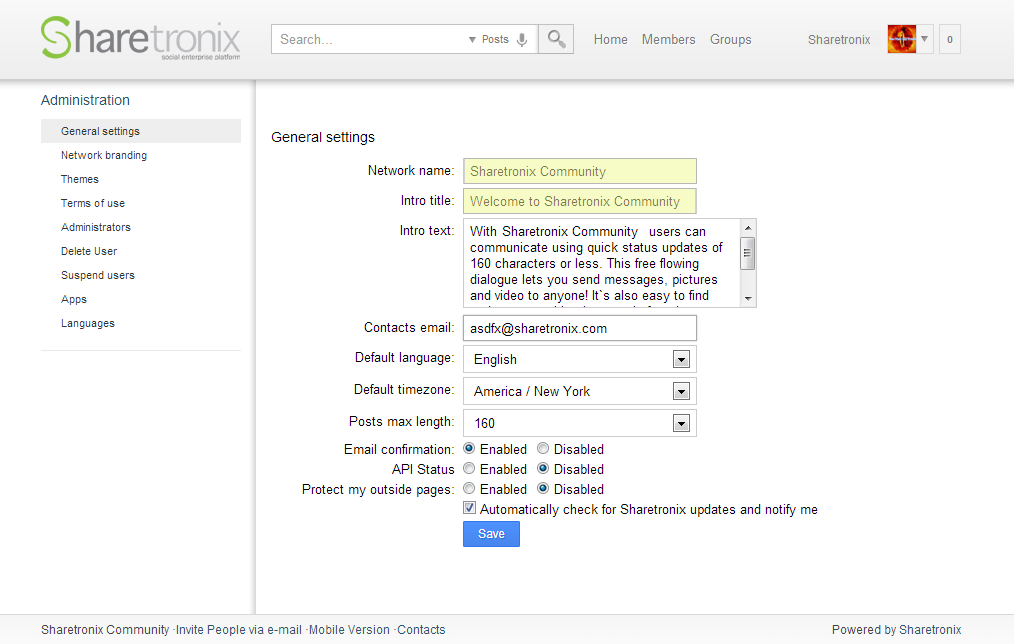This screenshot has width=1014, height=644.
Task: Click the user avatar thumbnail
Action: pyautogui.click(x=901, y=39)
